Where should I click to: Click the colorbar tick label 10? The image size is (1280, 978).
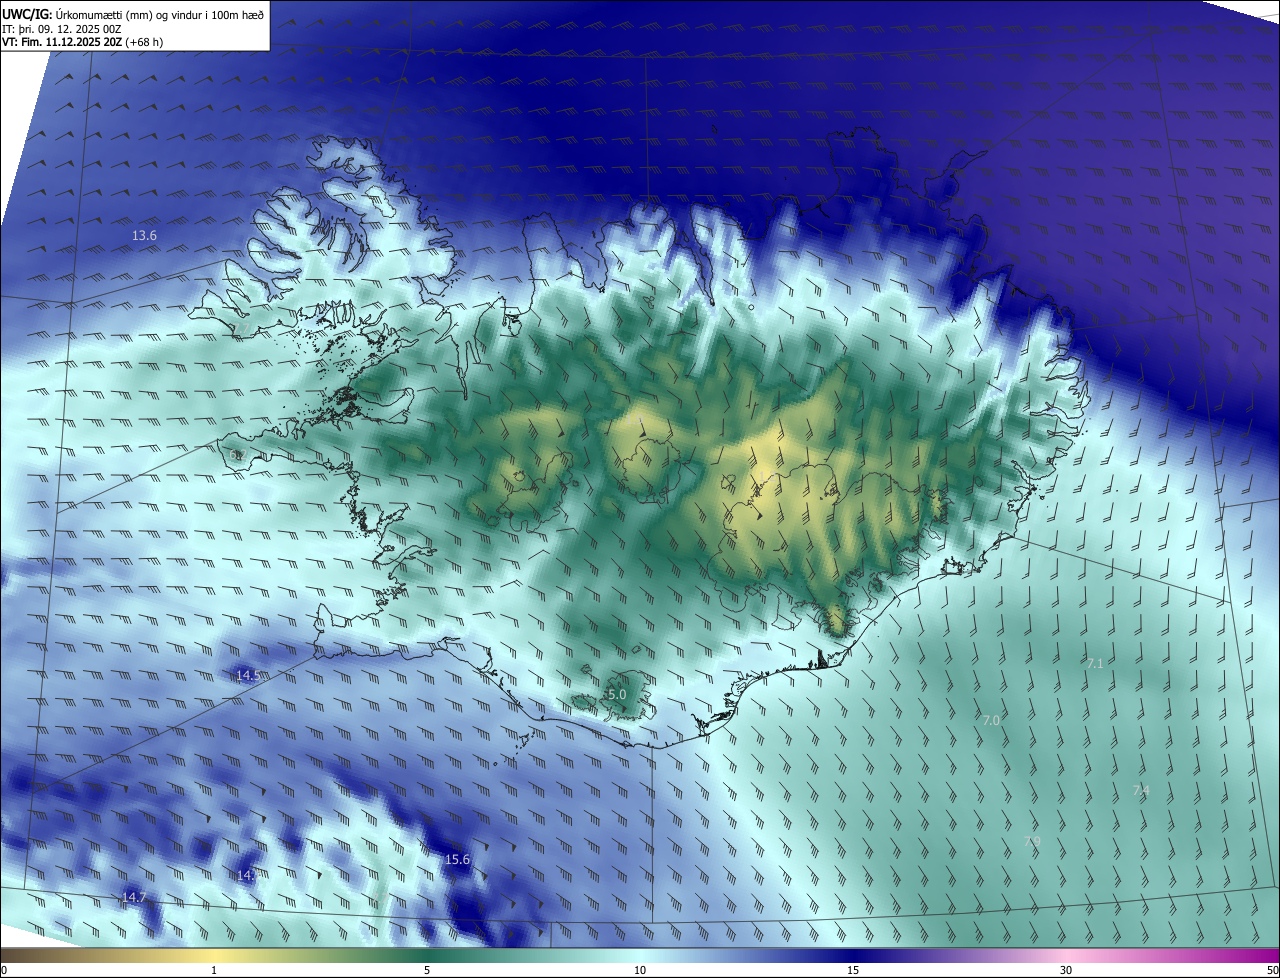(x=640, y=970)
